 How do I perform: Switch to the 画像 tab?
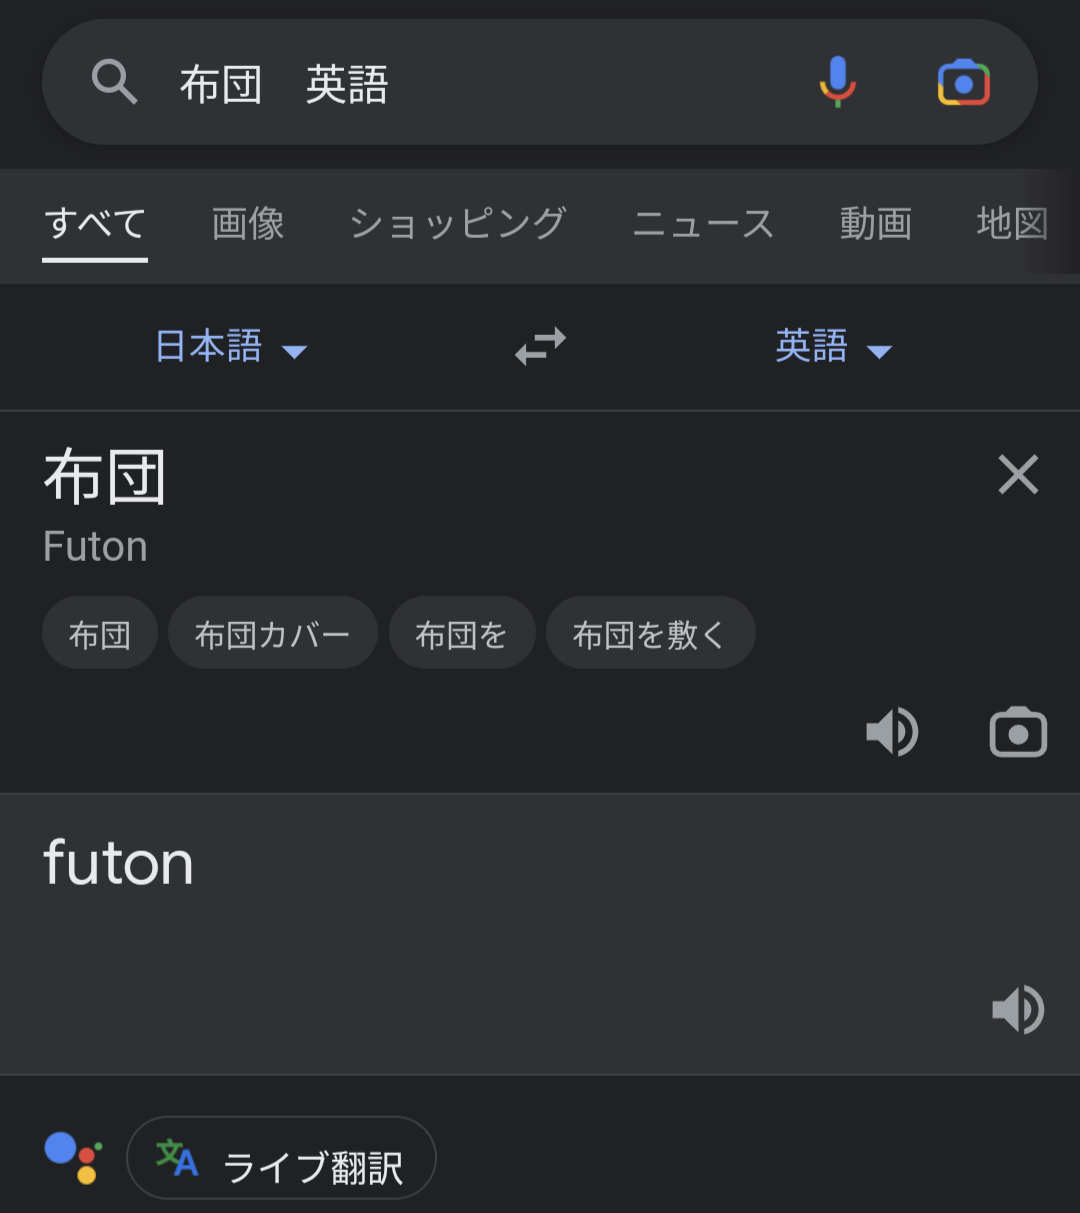point(248,223)
